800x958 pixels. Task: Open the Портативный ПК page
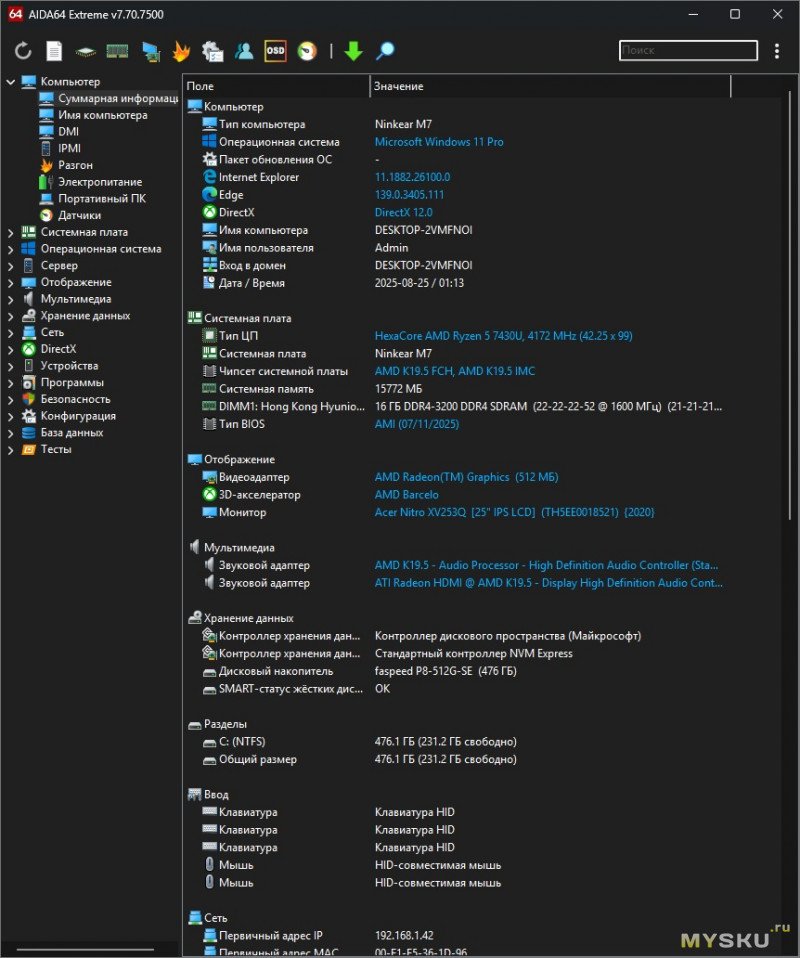(101, 198)
